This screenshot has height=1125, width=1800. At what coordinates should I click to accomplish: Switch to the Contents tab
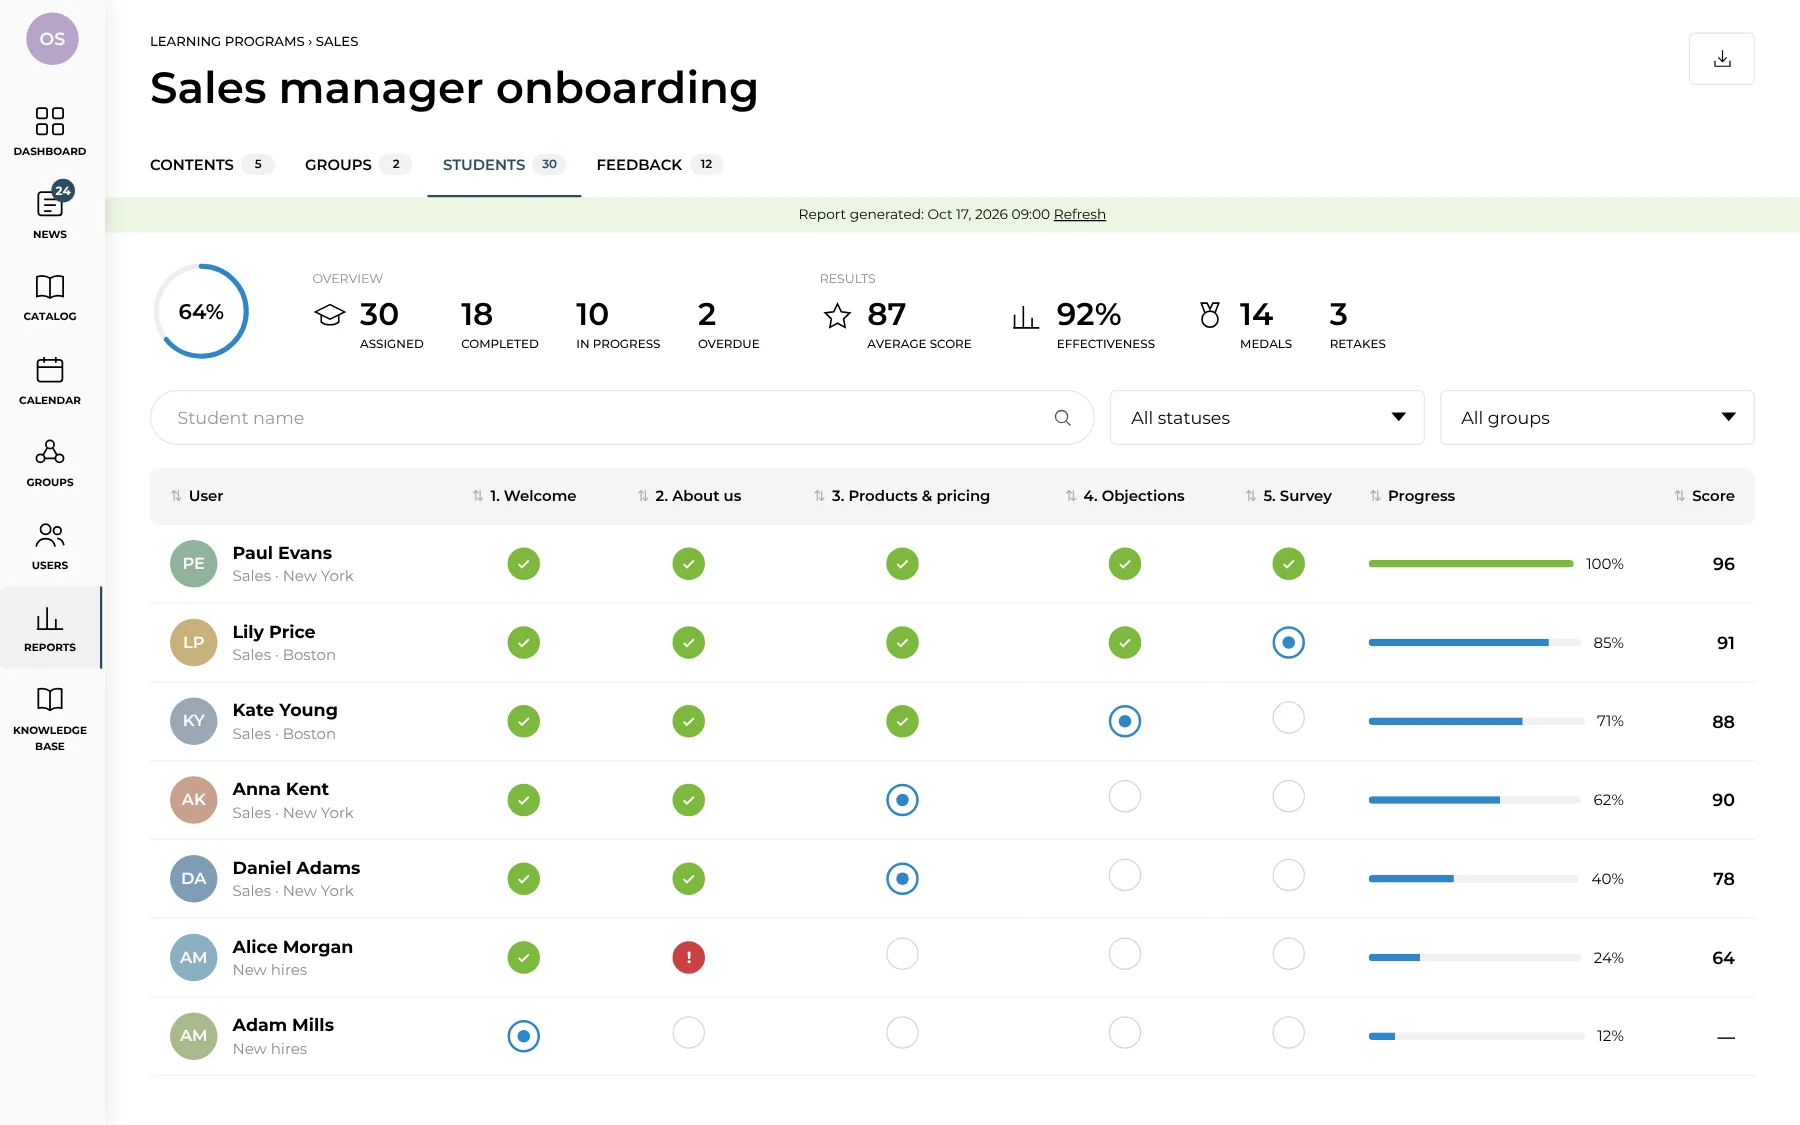pos(212,165)
